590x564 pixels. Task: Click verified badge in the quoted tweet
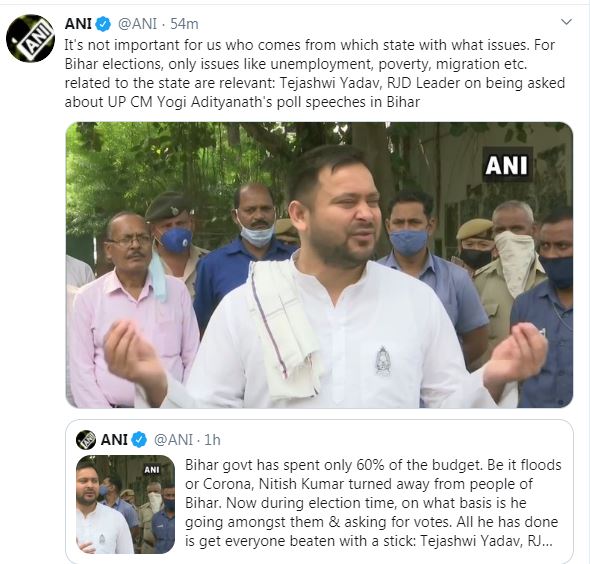click(139, 440)
